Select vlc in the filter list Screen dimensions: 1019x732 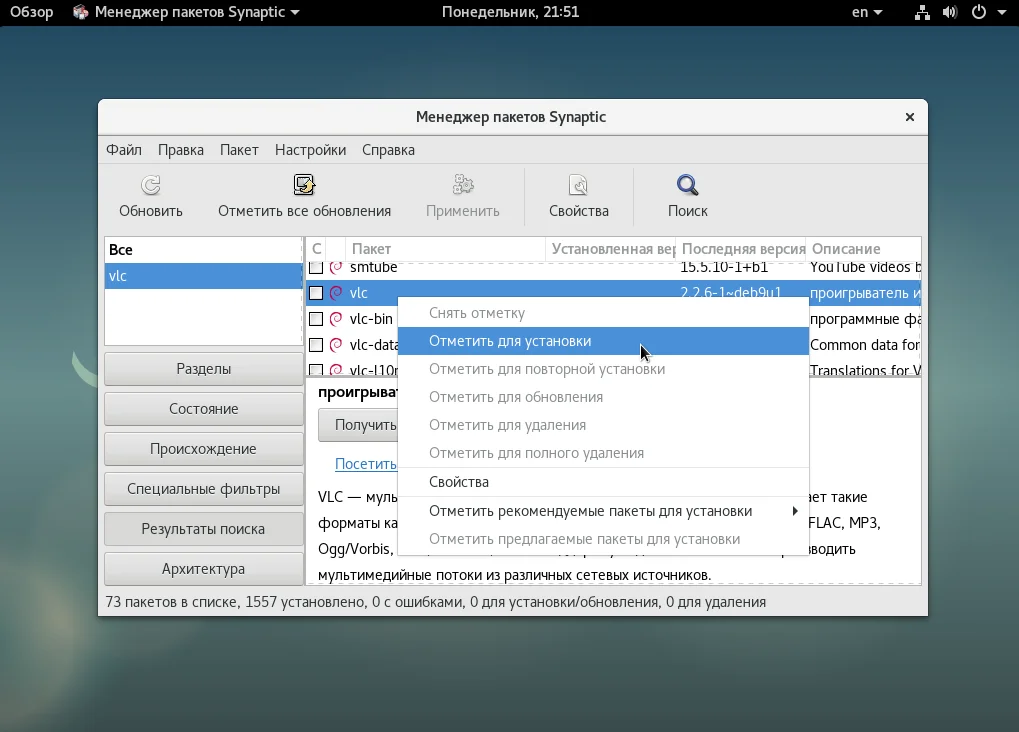203,276
